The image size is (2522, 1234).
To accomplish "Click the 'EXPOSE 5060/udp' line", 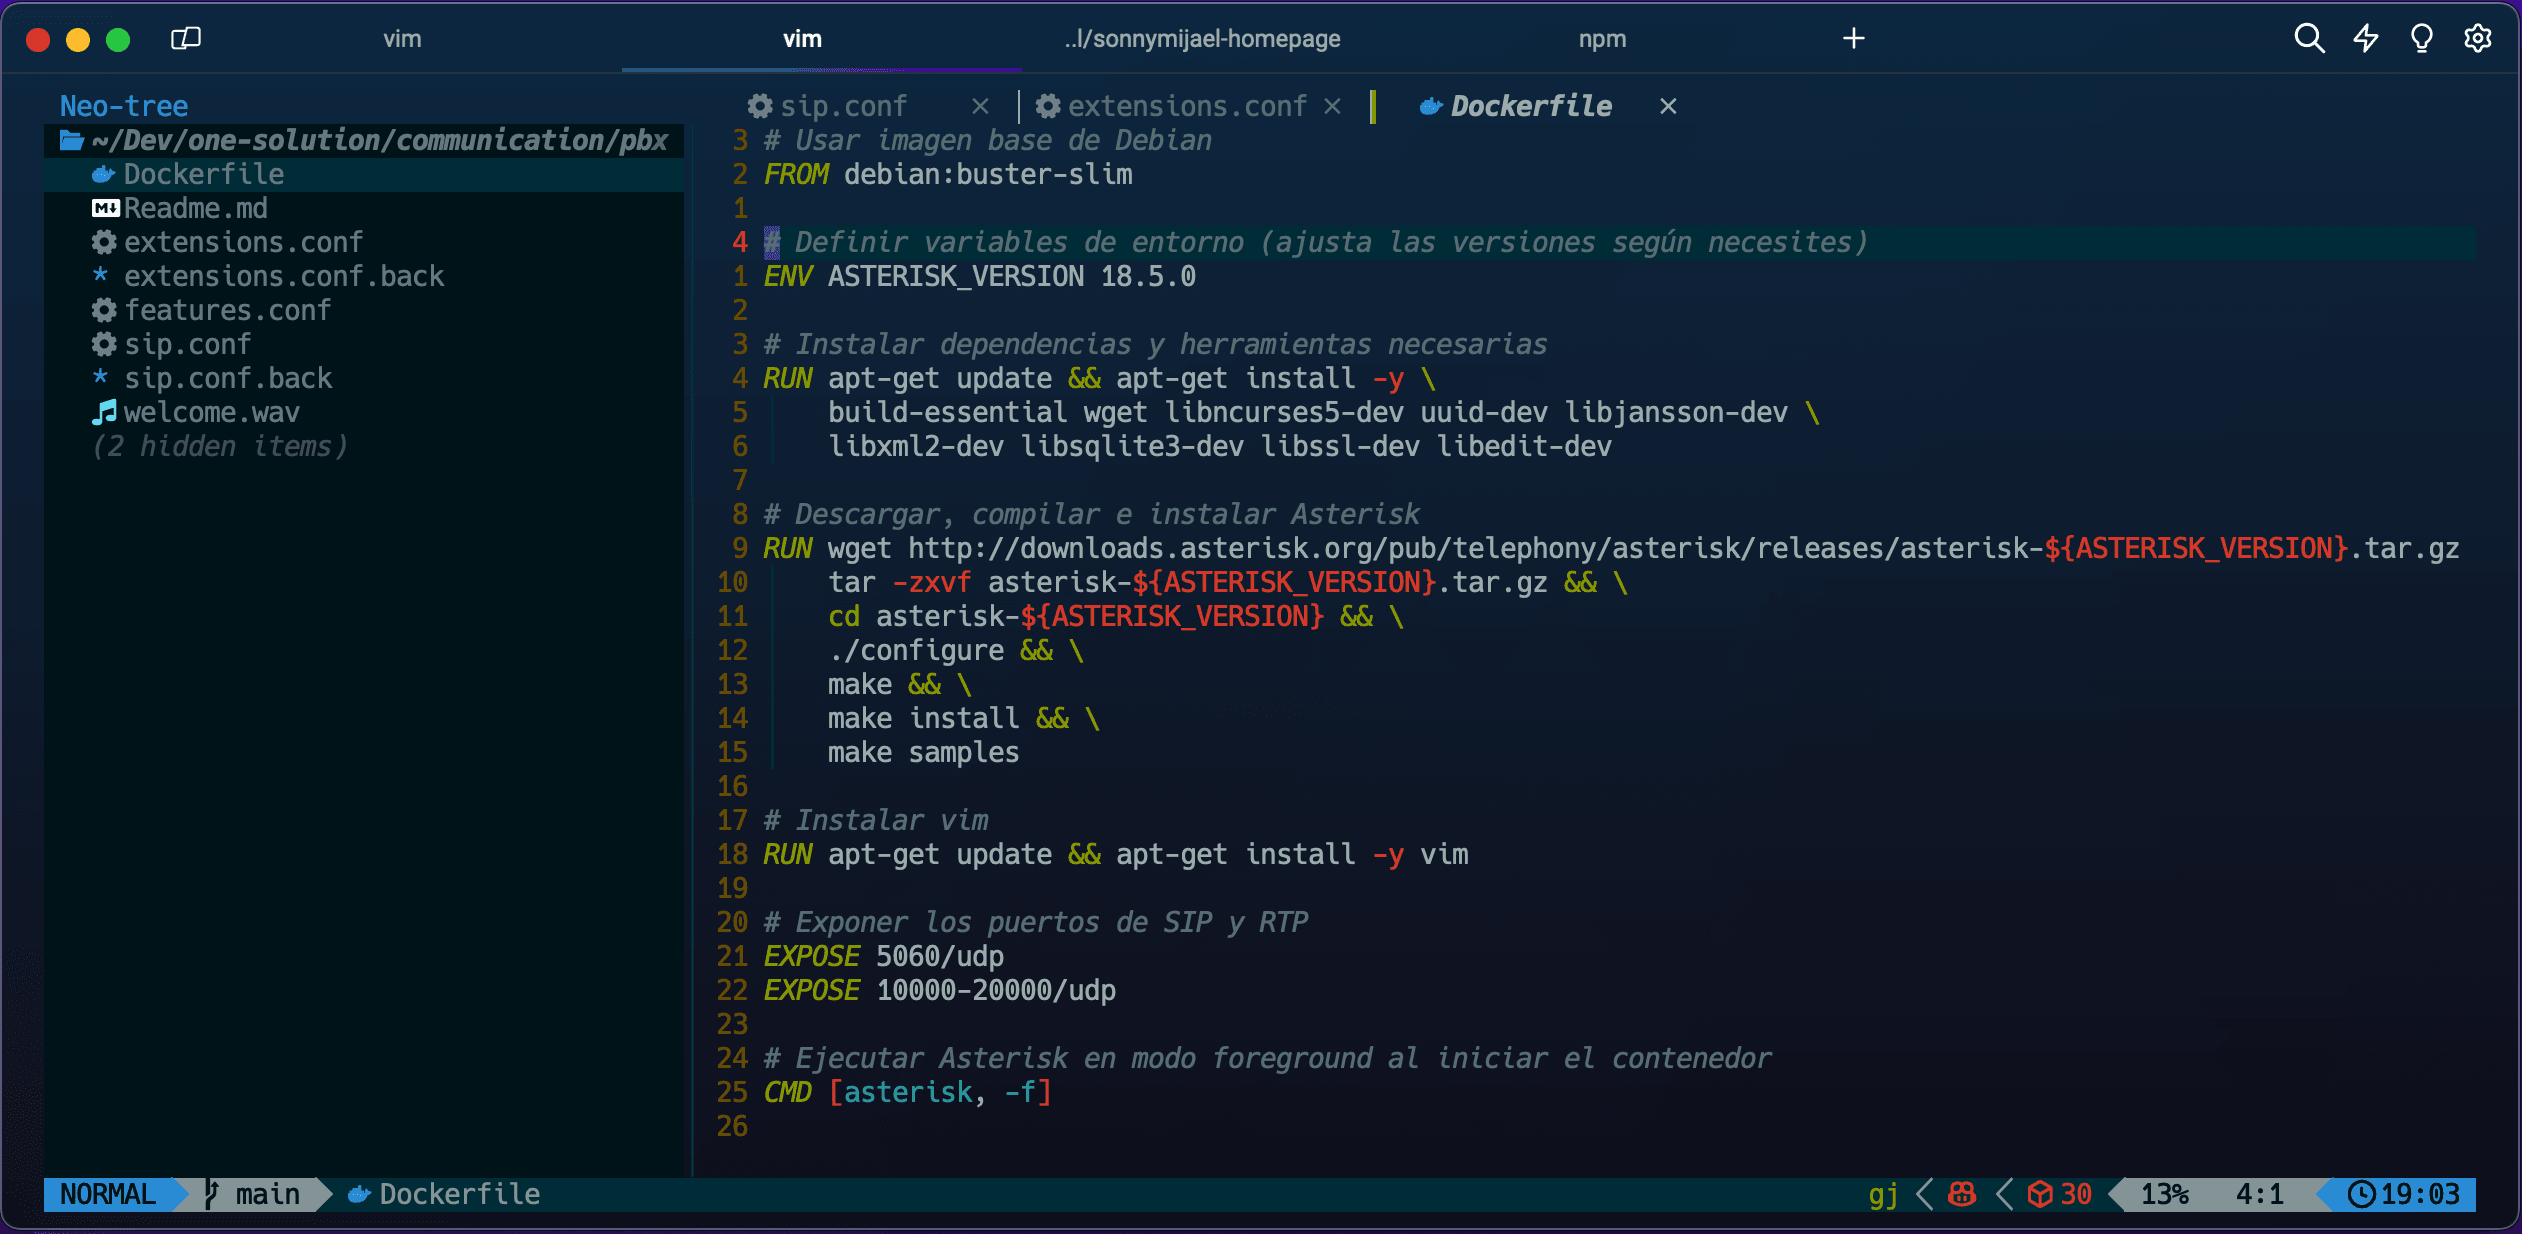I will pyautogui.click(x=884, y=956).
